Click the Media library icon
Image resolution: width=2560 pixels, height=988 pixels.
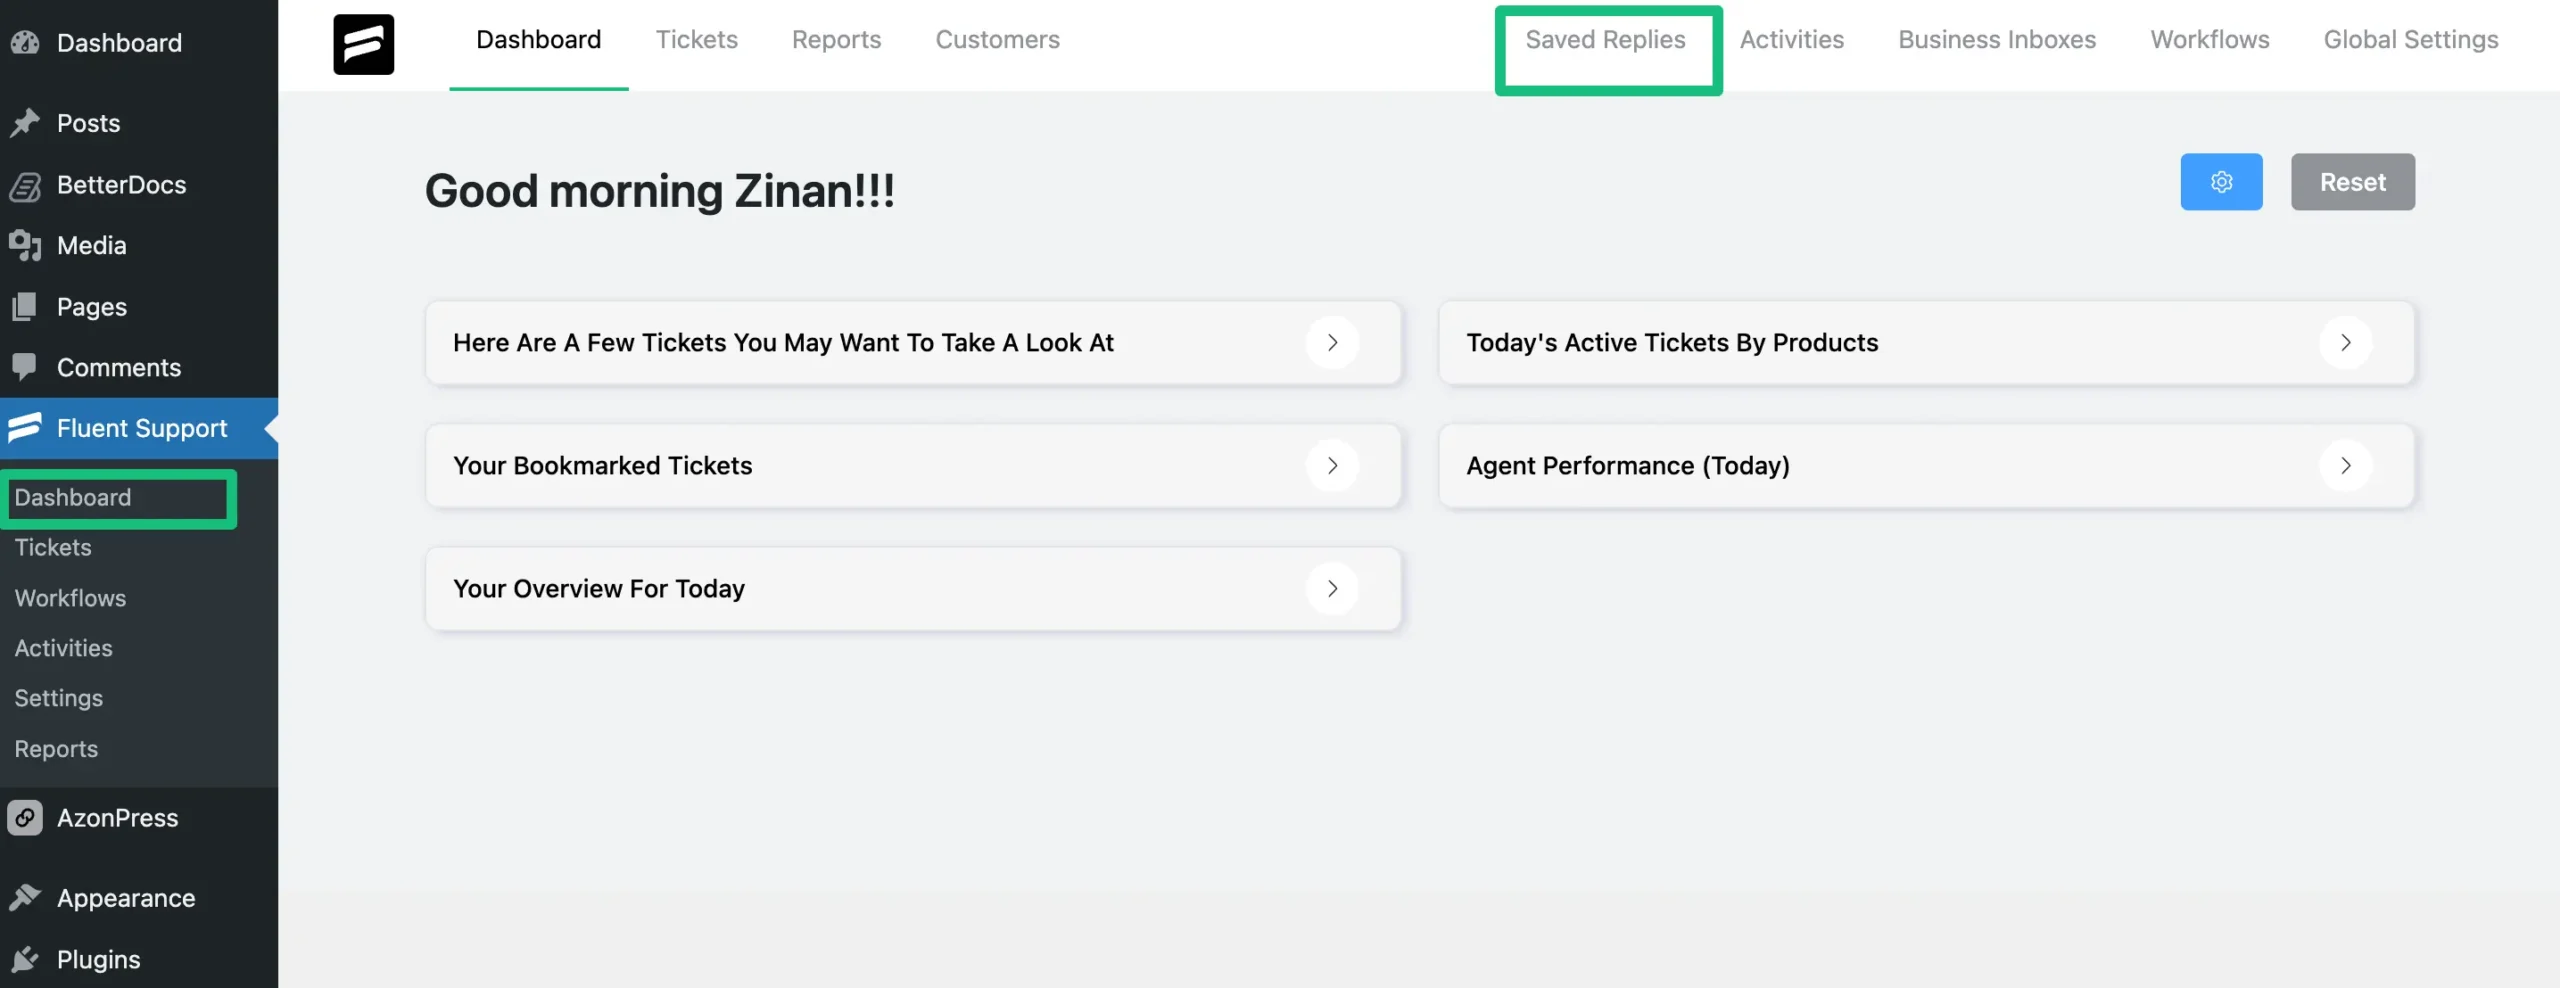coord(25,246)
